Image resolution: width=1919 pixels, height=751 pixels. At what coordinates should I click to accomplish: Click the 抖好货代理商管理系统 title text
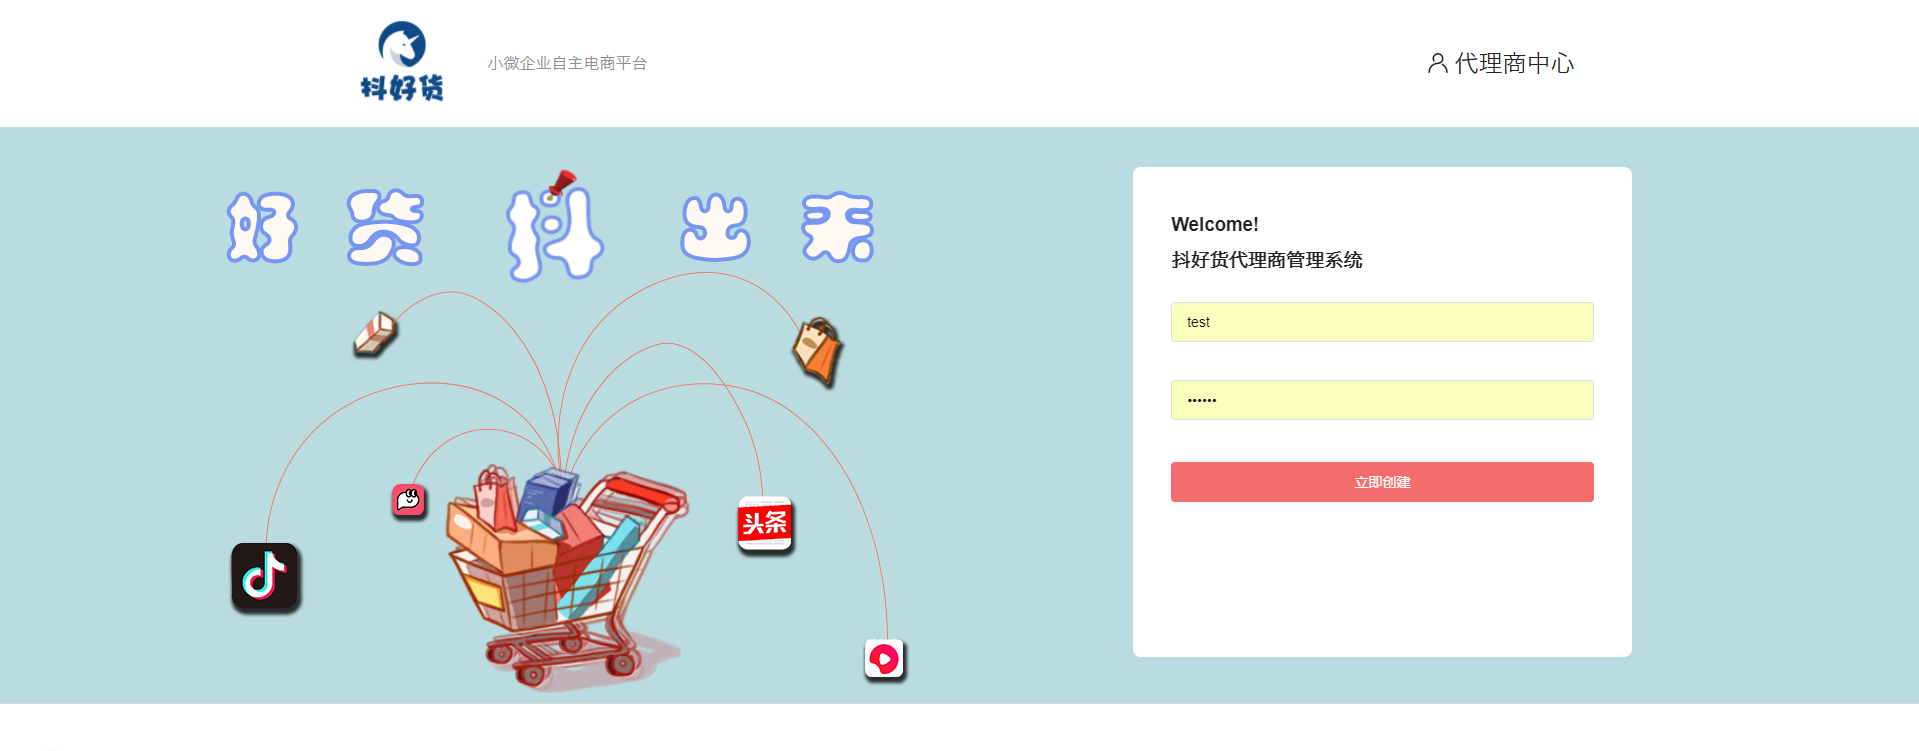click(x=1267, y=260)
